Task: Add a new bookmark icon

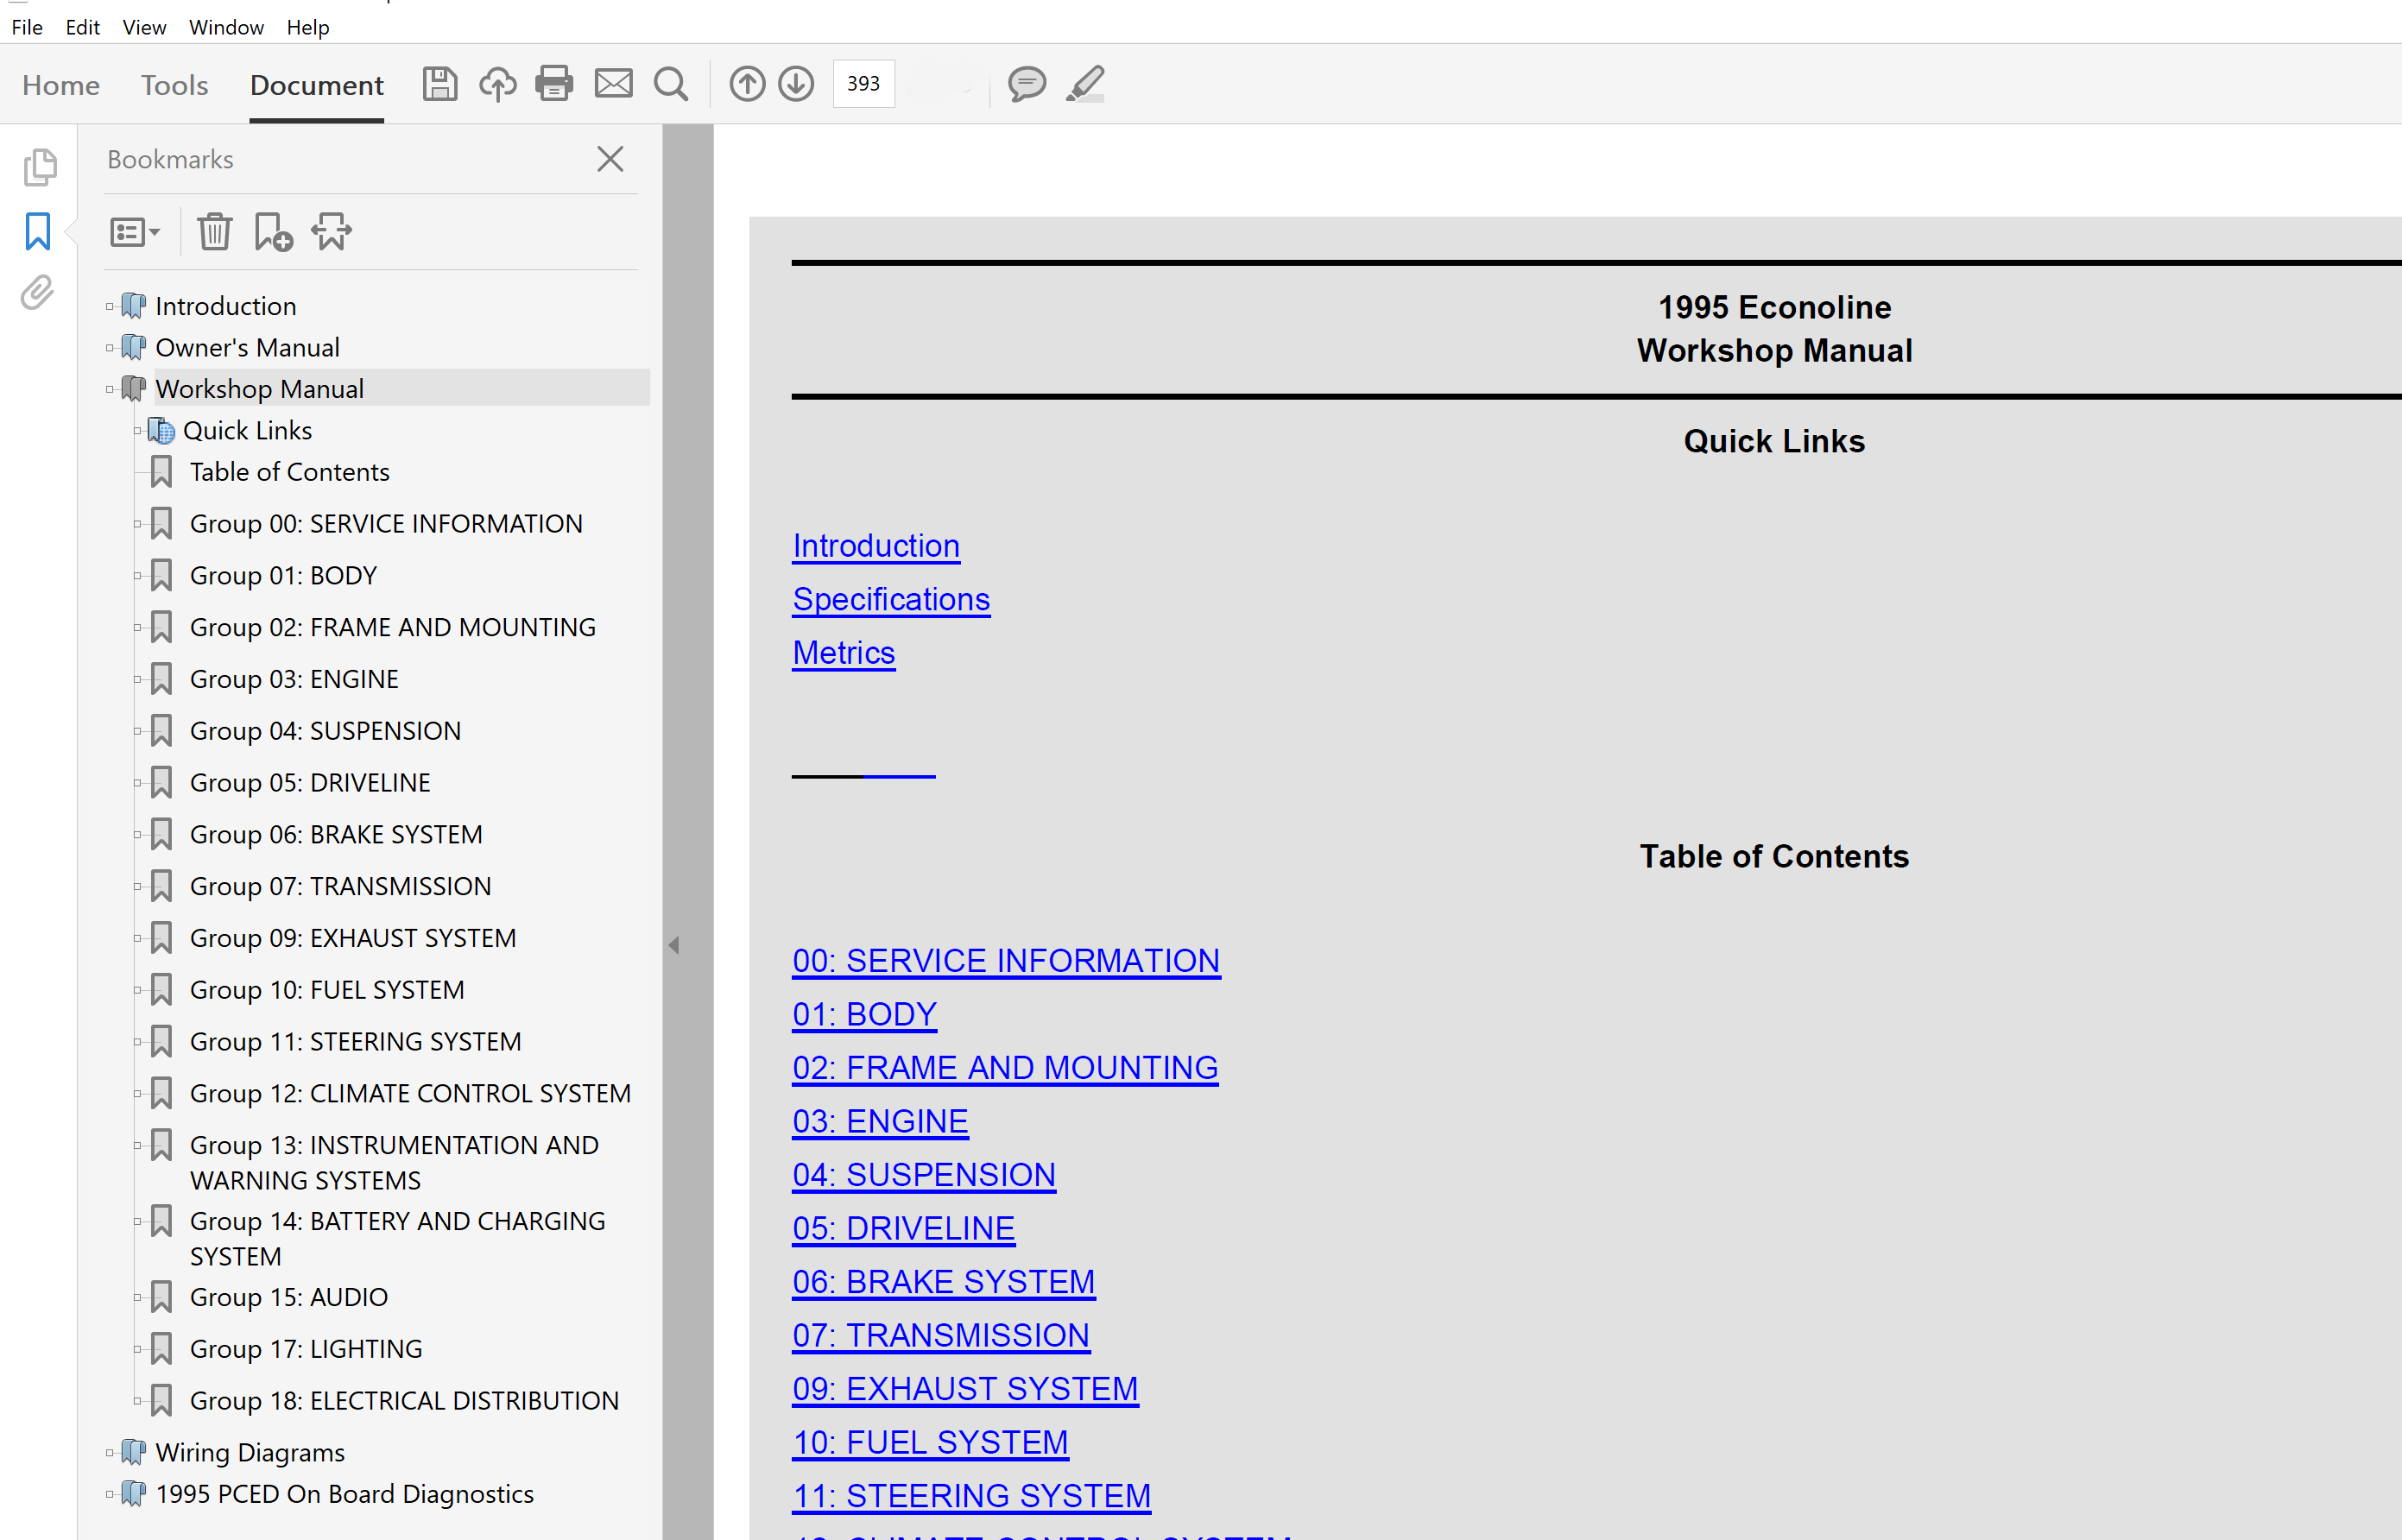Action: pyautogui.click(x=272, y=232)
